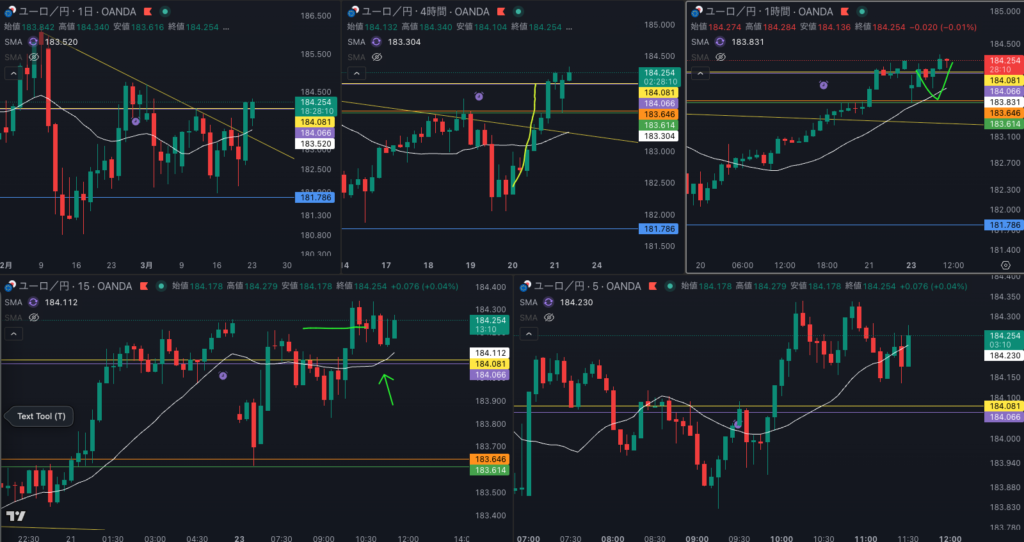
Task: Toggle visibility of hidden SMA on daily chart
Action: point(33,57)
